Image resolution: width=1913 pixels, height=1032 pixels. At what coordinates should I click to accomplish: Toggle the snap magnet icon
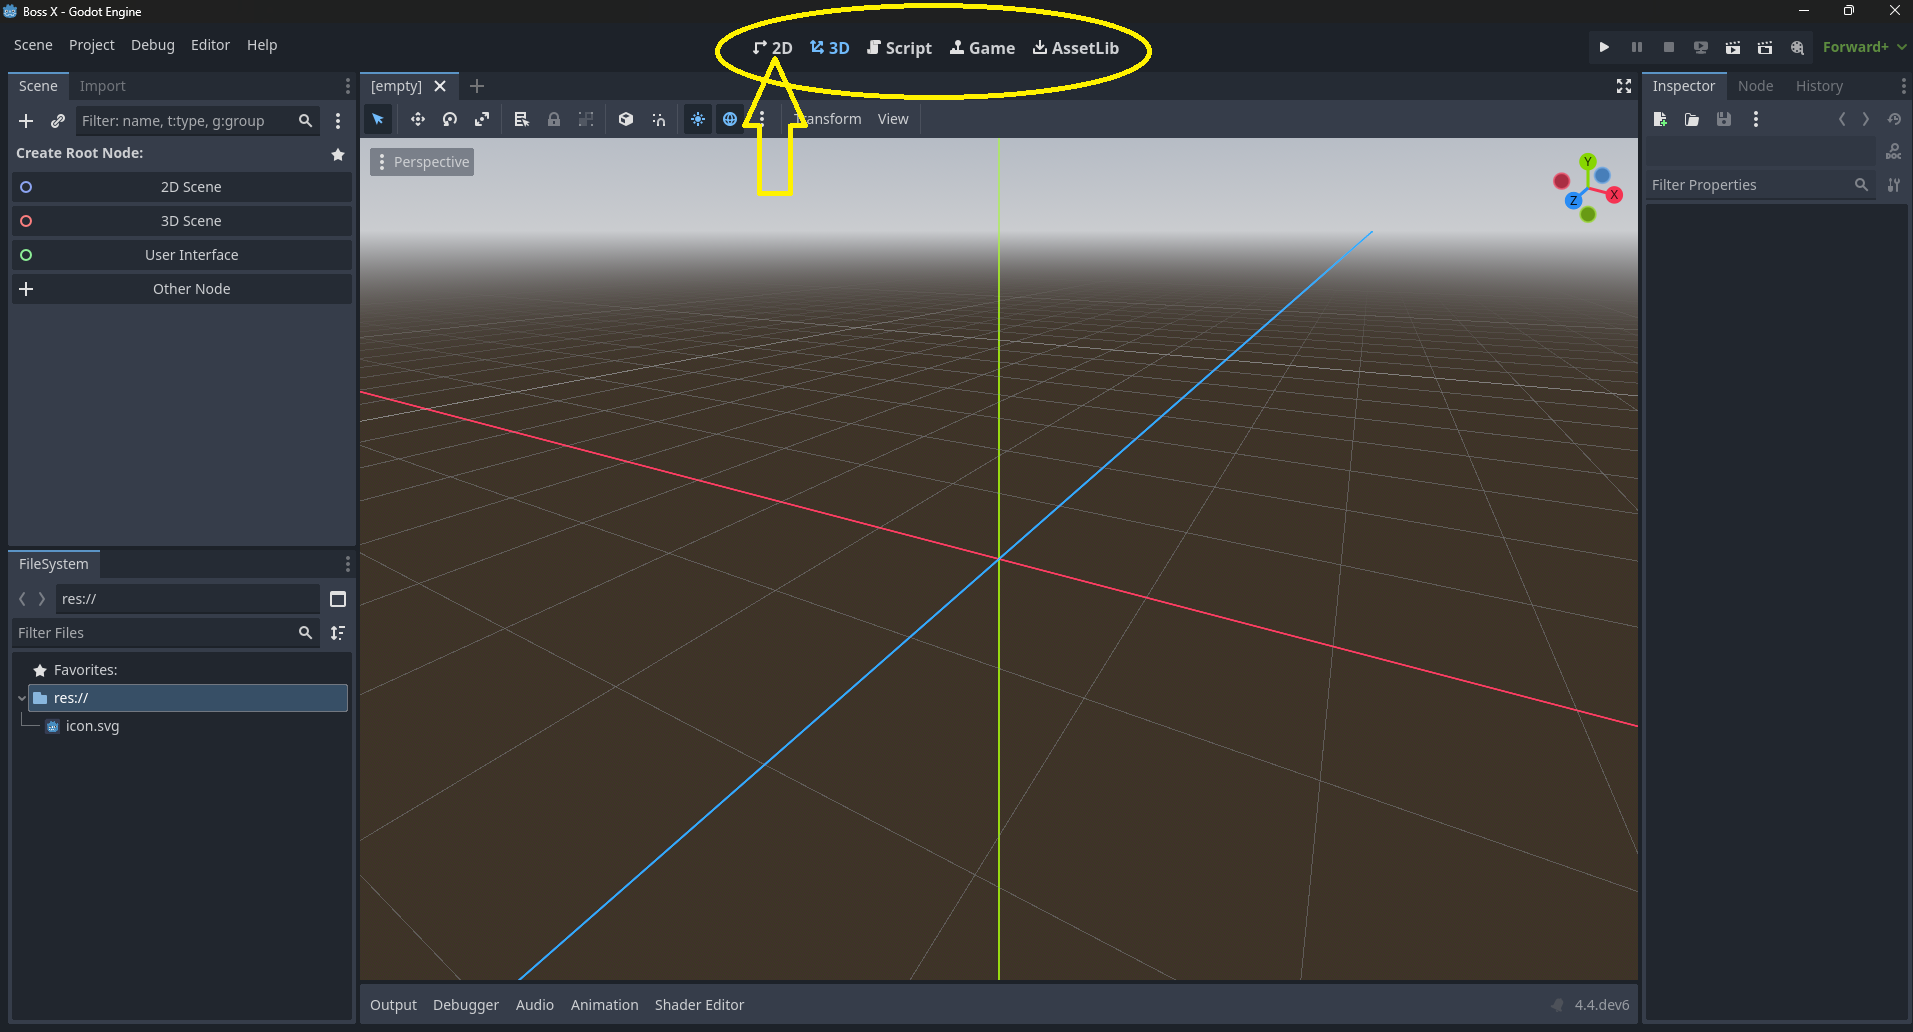(x=658, y=119)
